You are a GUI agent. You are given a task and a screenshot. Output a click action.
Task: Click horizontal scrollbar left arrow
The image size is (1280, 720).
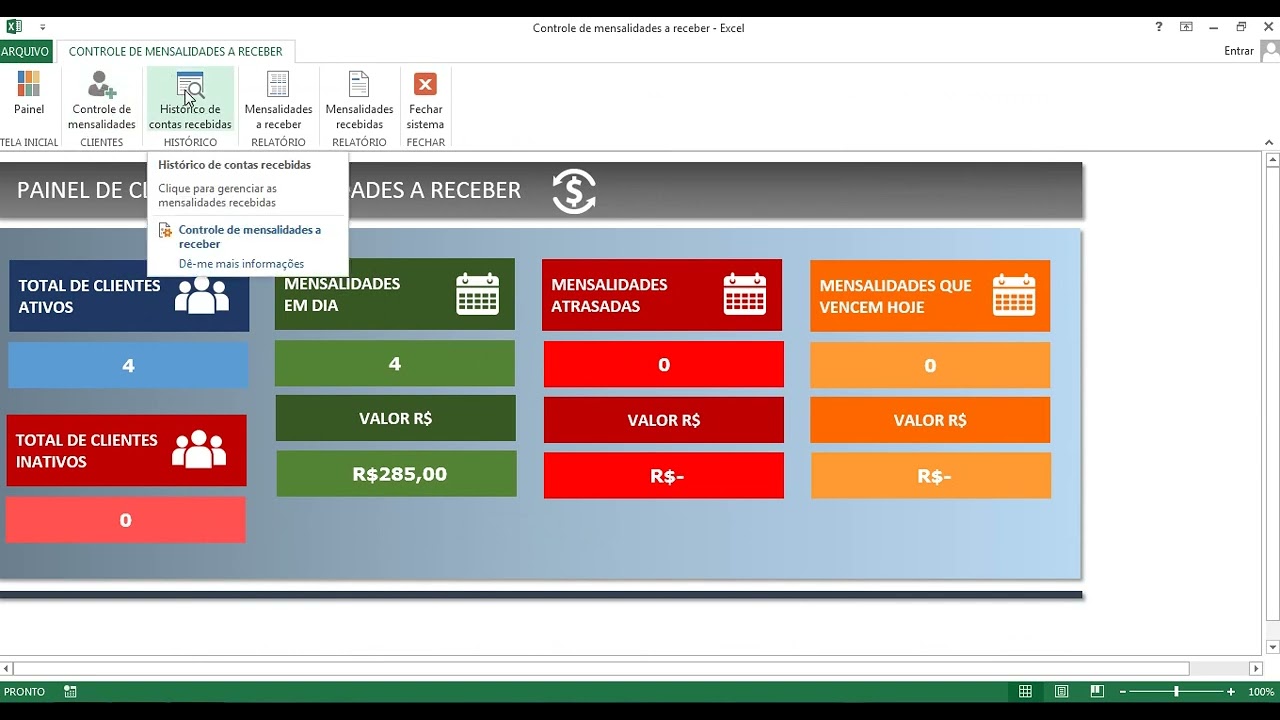[x=6, y=668]
